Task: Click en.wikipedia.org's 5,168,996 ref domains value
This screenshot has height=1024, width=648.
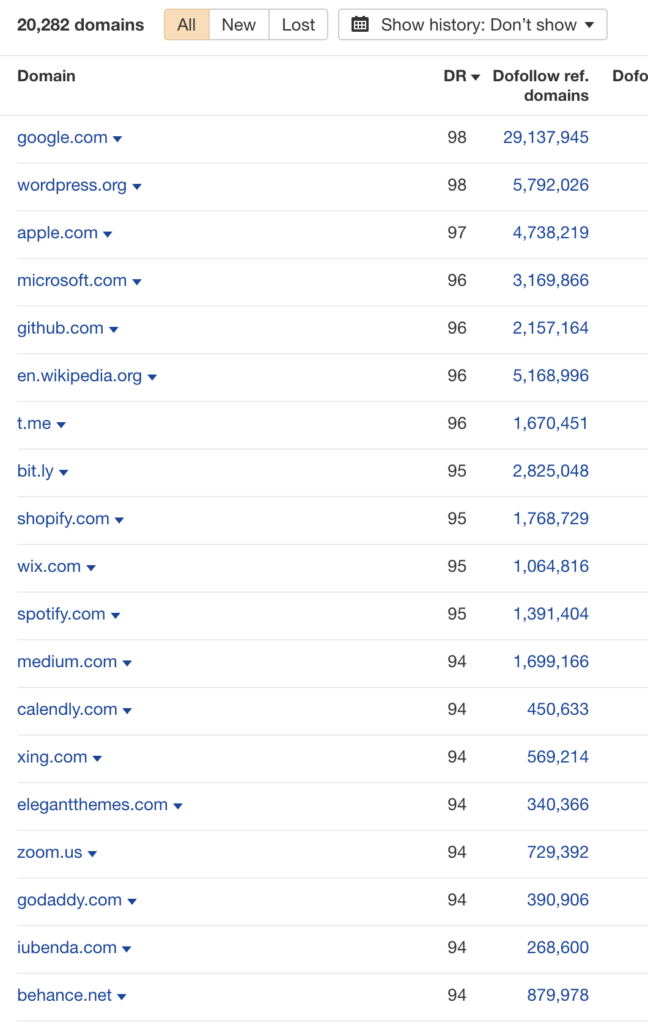Action: tap(551, 376)
